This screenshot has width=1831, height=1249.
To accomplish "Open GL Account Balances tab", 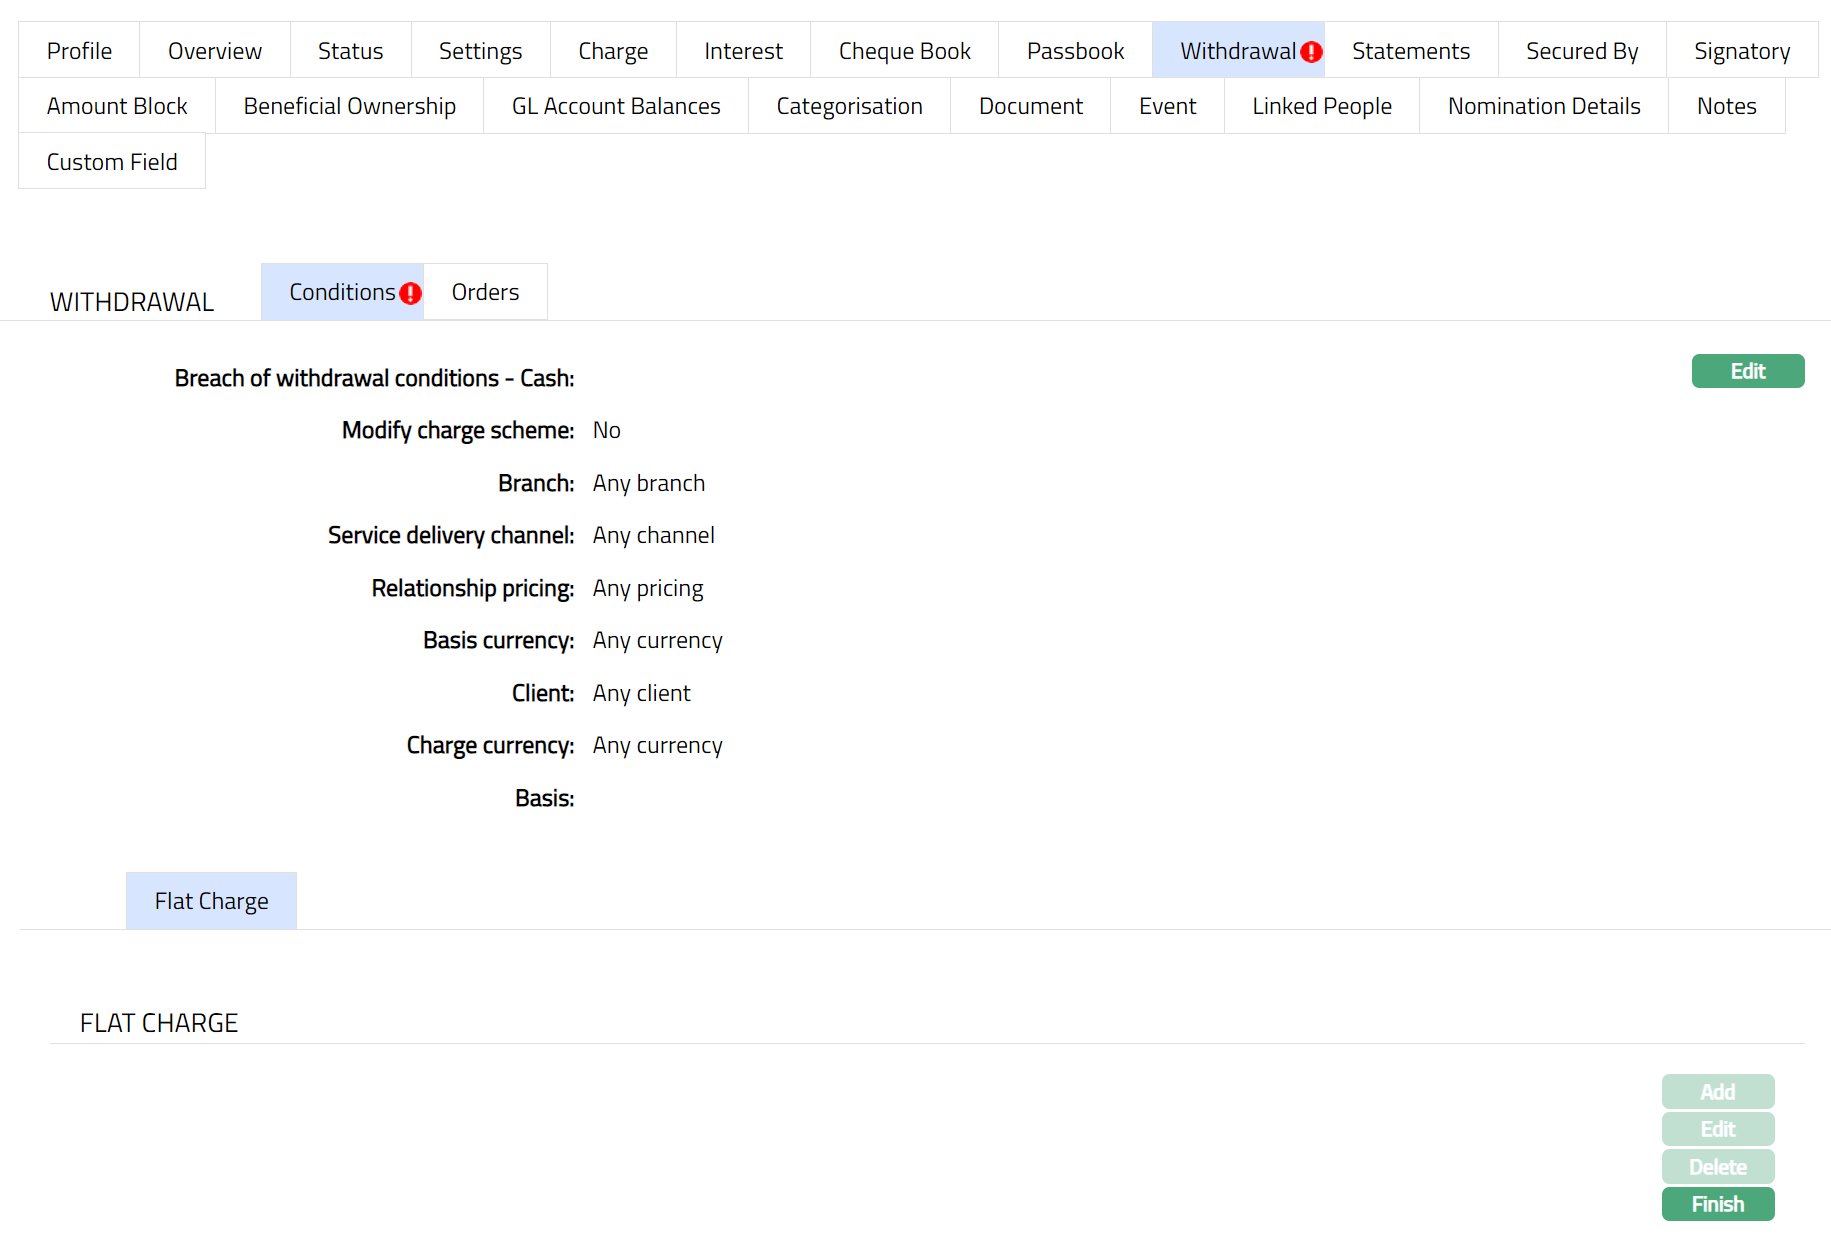I will (615, 106).
